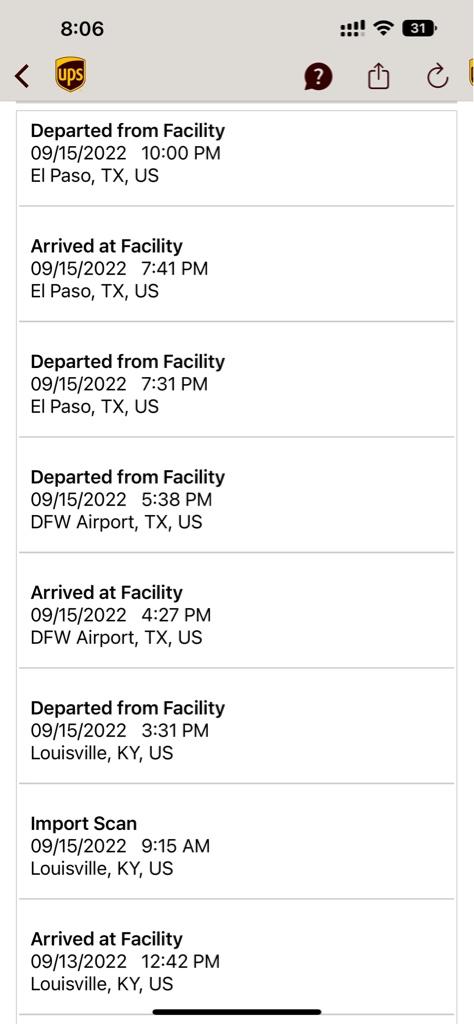Tap the back arrow in the header
The height and width of the screenshot is (1024, 474).
[22, 76]
